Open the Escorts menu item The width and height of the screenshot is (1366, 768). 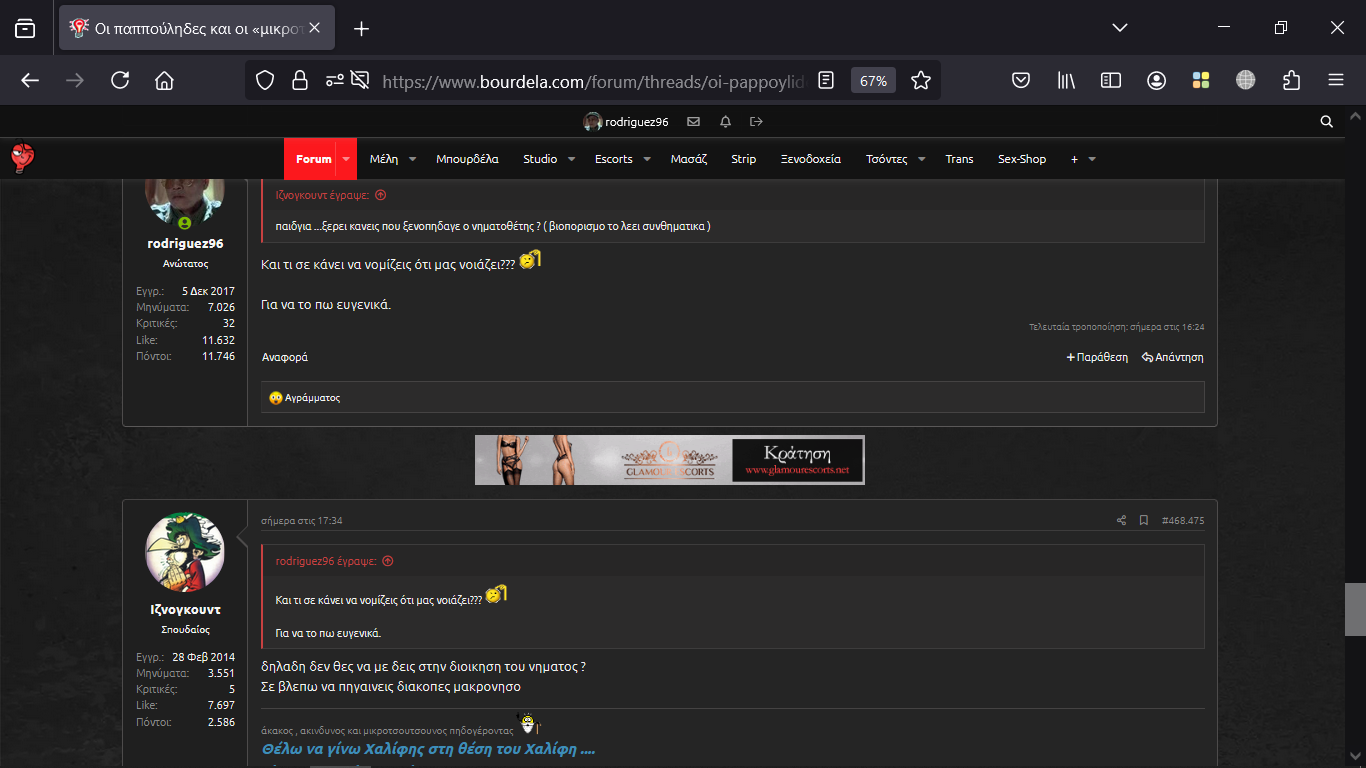coord(614,159)
